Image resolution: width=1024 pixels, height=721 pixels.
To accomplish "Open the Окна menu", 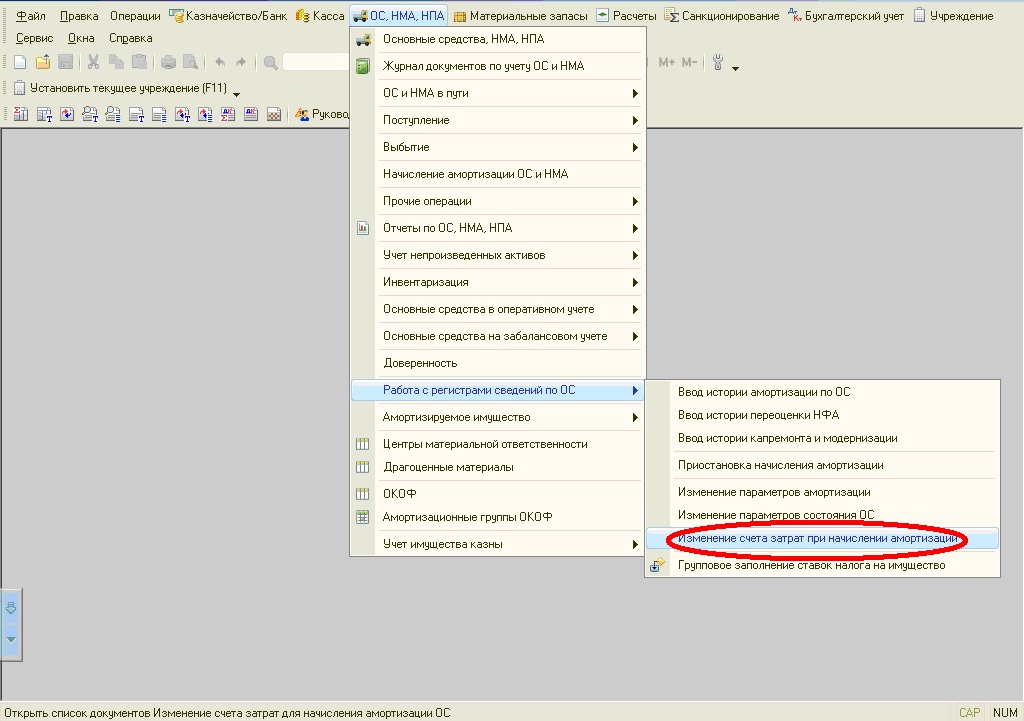I will click(81, 38).
